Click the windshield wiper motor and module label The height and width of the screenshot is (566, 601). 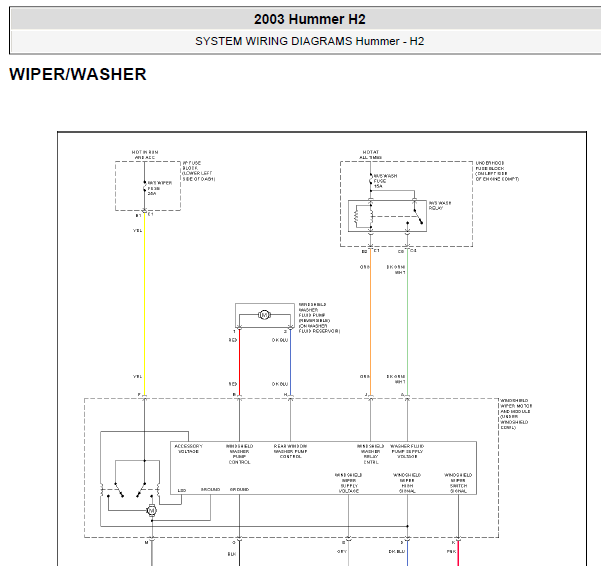pyautogui.click(x=516, y=414)
